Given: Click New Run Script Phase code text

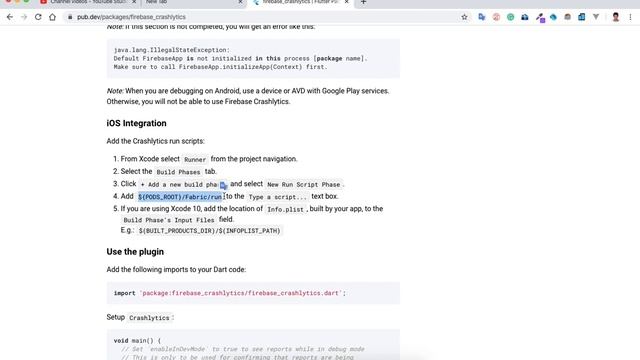Looking at the screenshot, I should pos(303,184).
